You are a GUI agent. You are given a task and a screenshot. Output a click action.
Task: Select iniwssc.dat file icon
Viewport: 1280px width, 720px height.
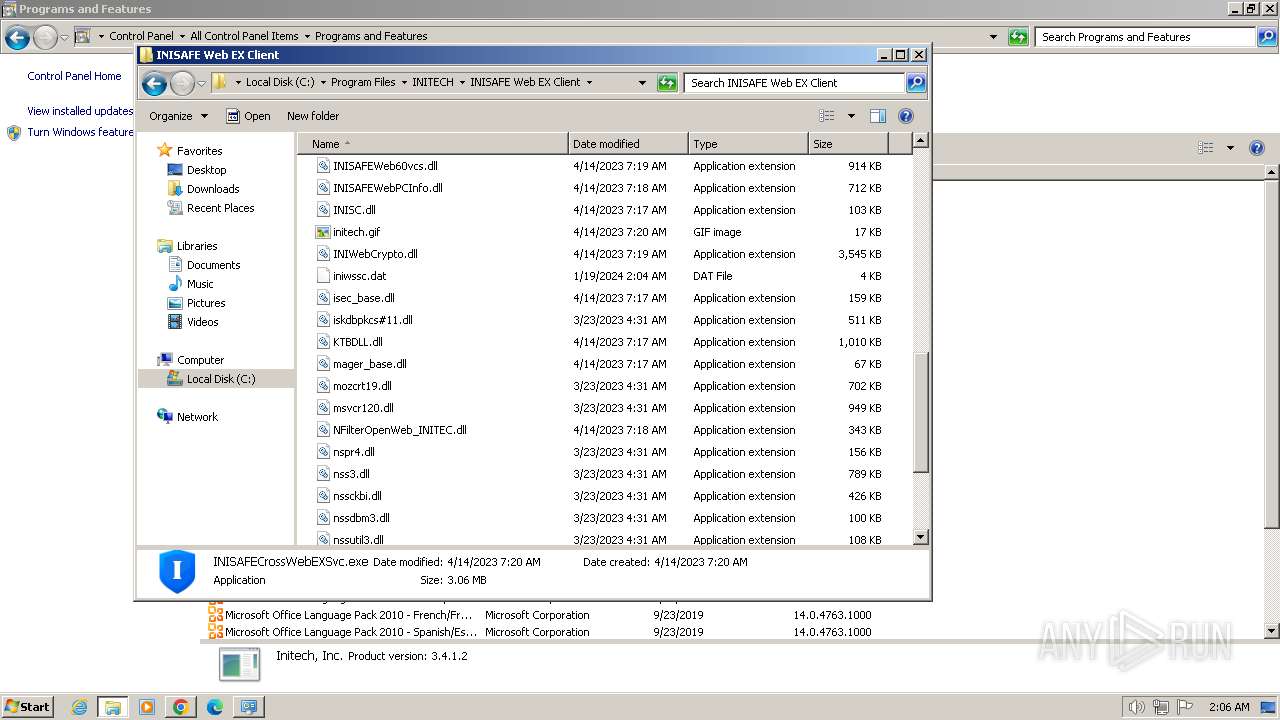coord(323,276)
